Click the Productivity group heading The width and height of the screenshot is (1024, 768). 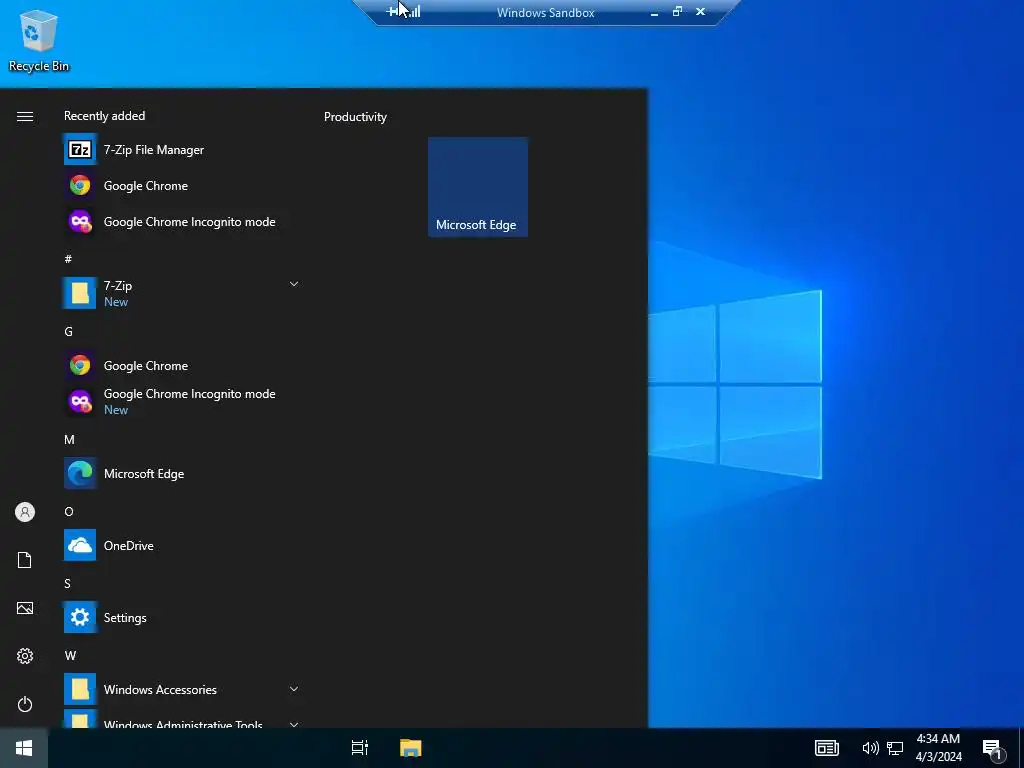(355, 117)
